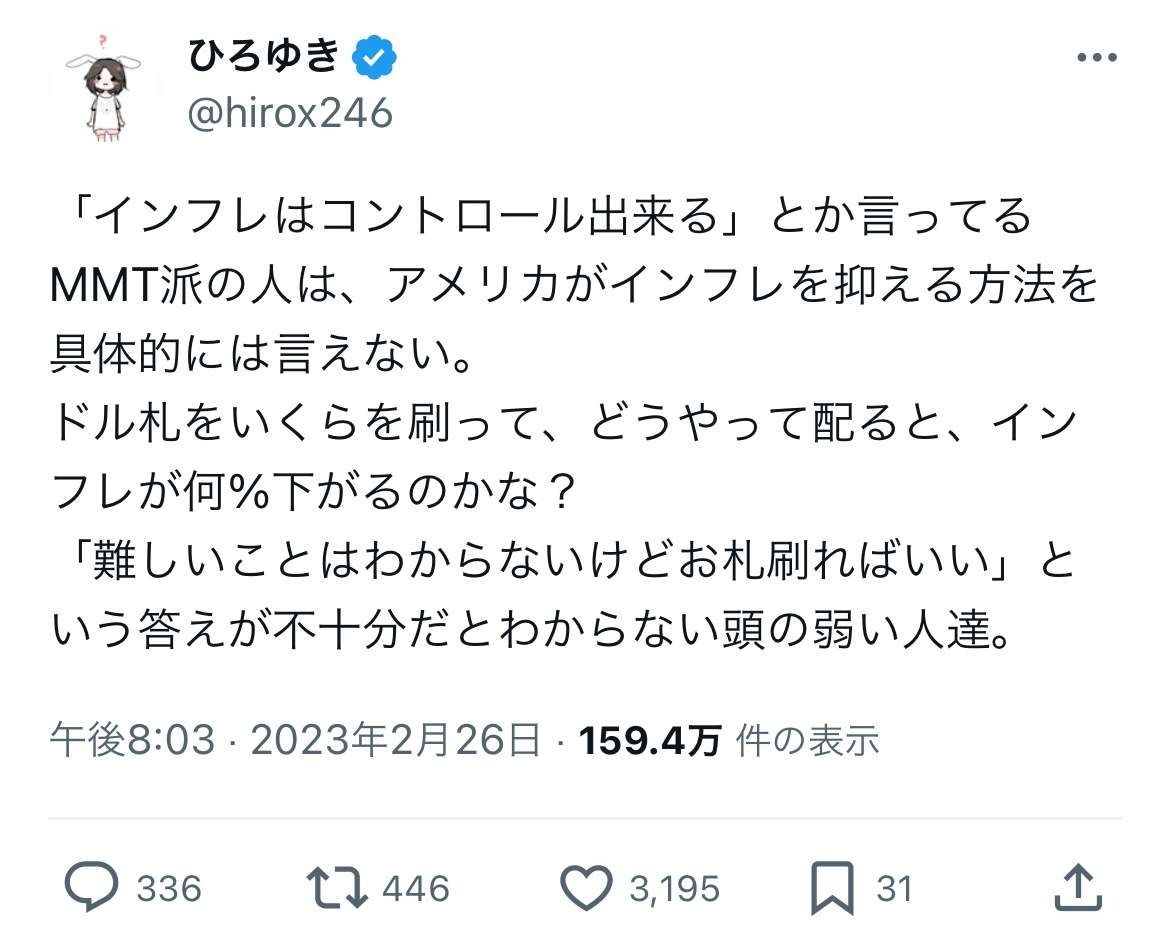
Task: Open the profile via display name ひろゆき
Action: click(264, 58)
